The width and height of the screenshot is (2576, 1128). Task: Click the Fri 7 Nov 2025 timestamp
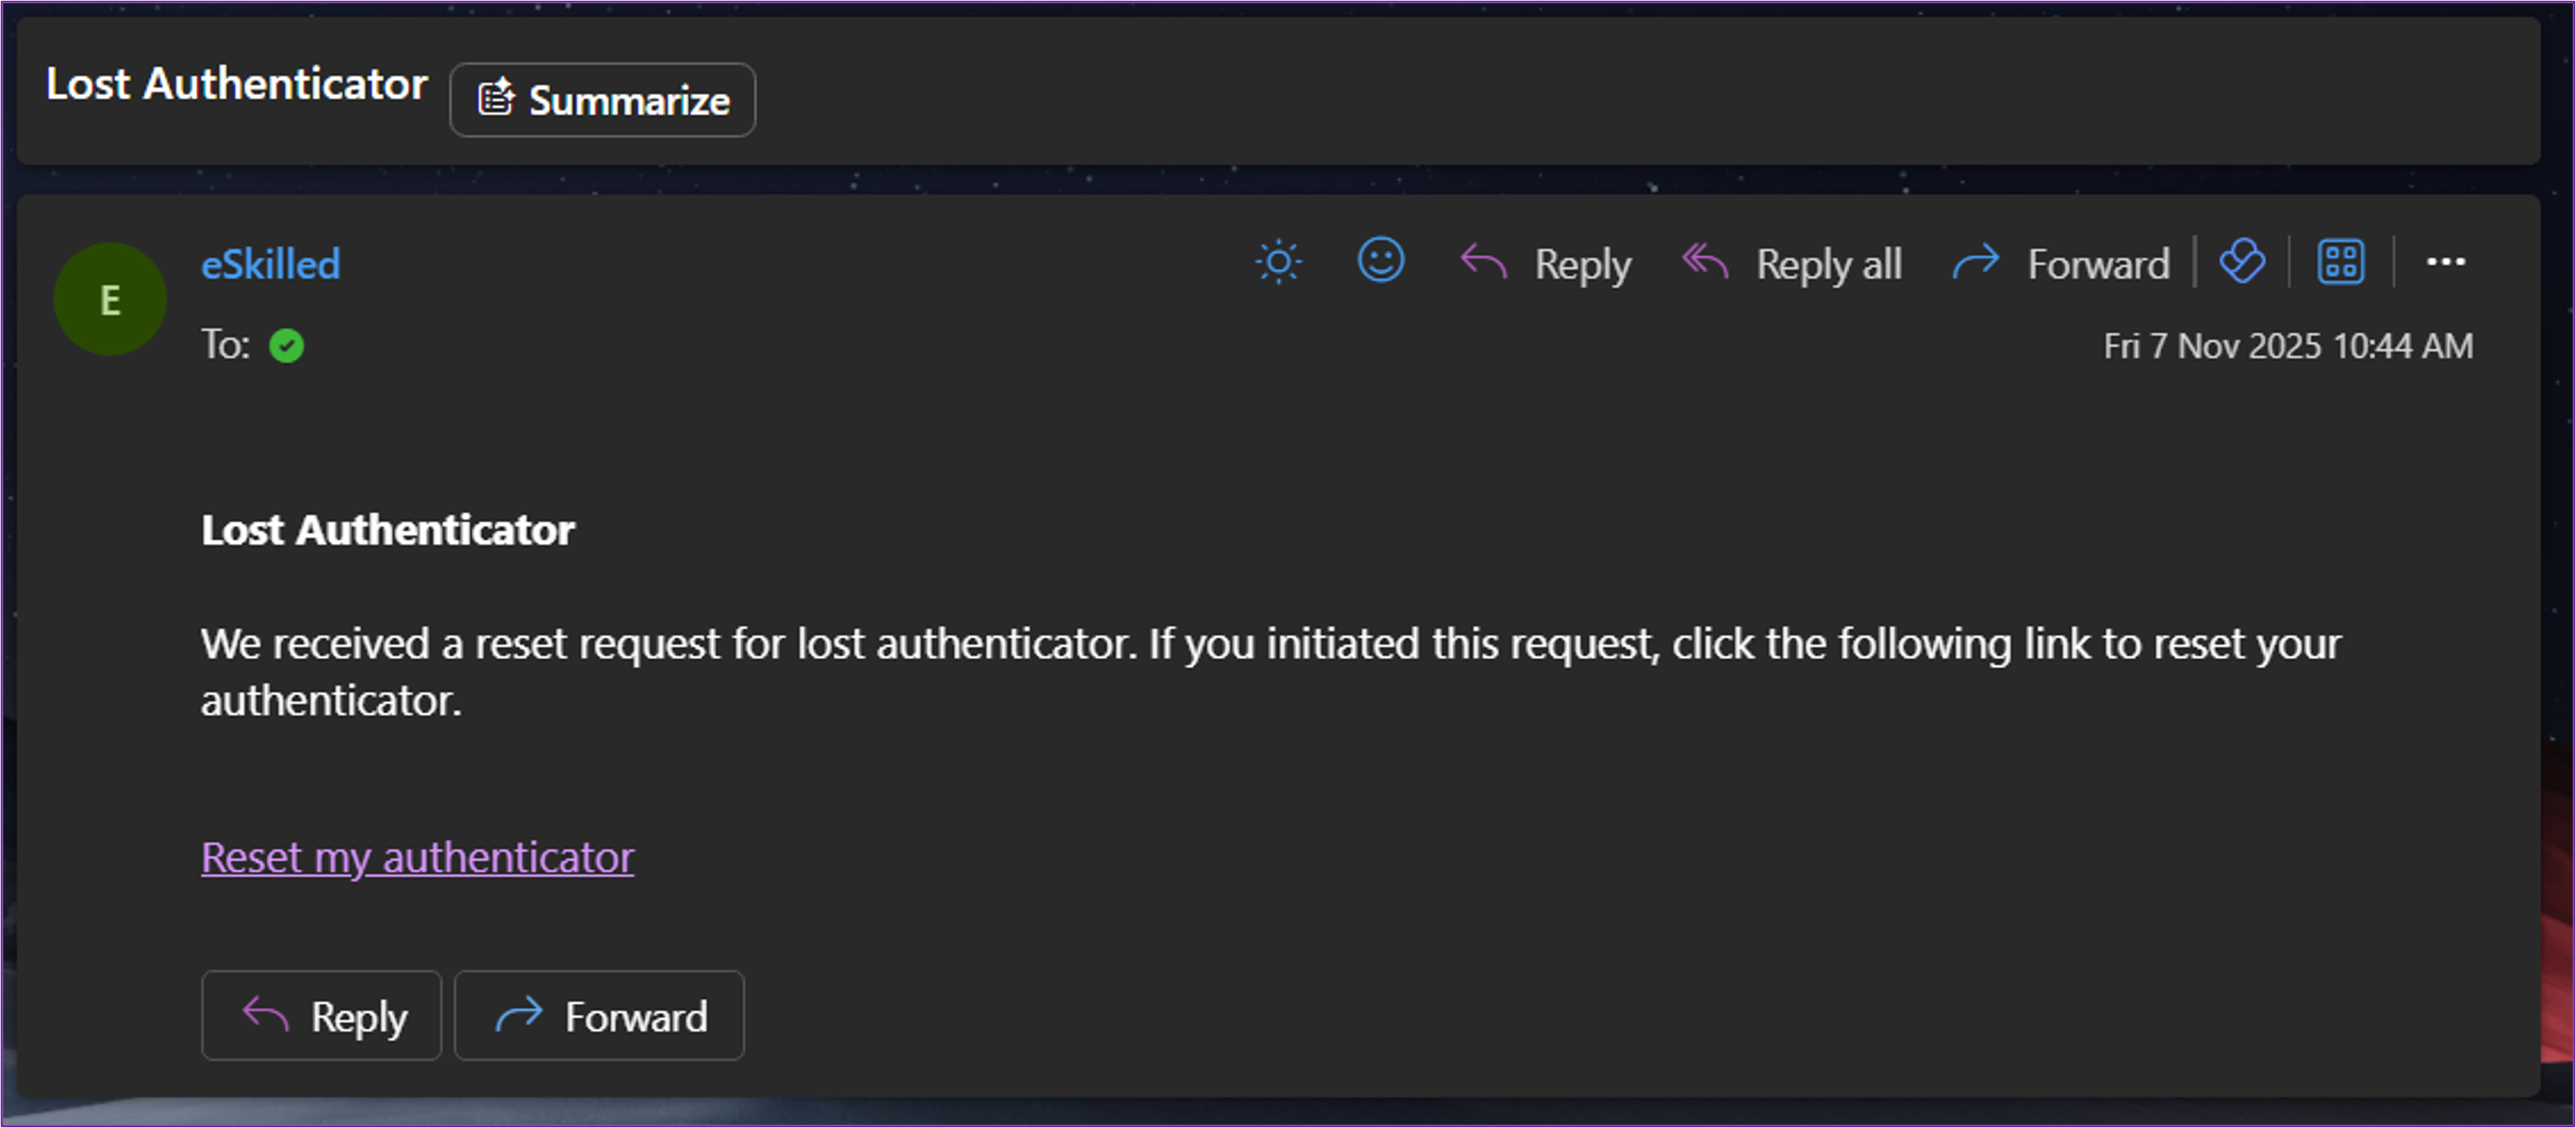click(2288, 346)
